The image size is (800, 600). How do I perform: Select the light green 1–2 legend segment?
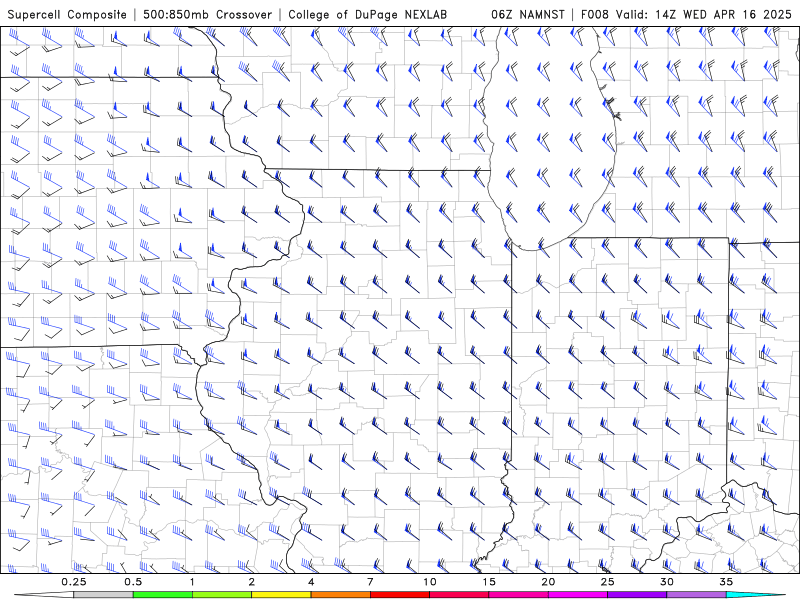(222, 595)
